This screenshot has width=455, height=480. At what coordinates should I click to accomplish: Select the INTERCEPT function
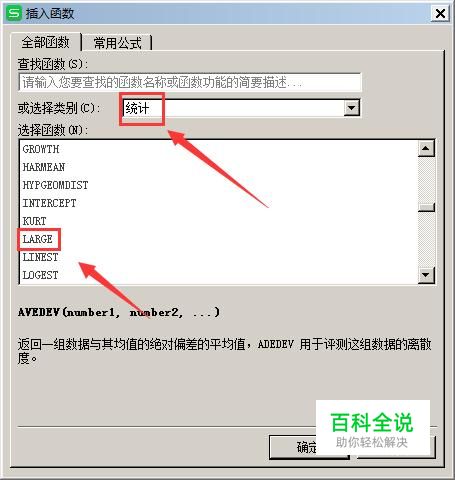(49, 203)
